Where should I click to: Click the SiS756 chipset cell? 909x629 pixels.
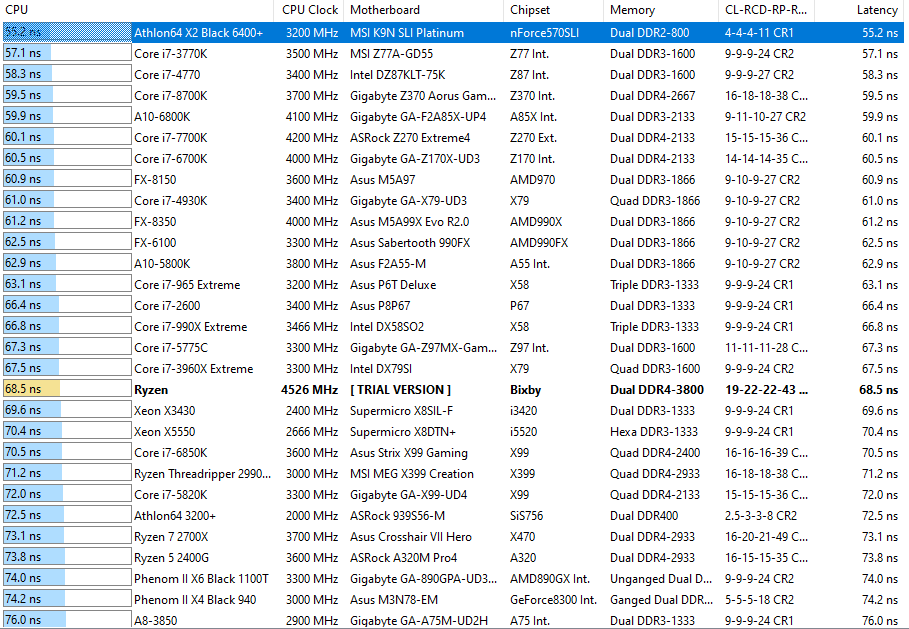tap(528, 516)
